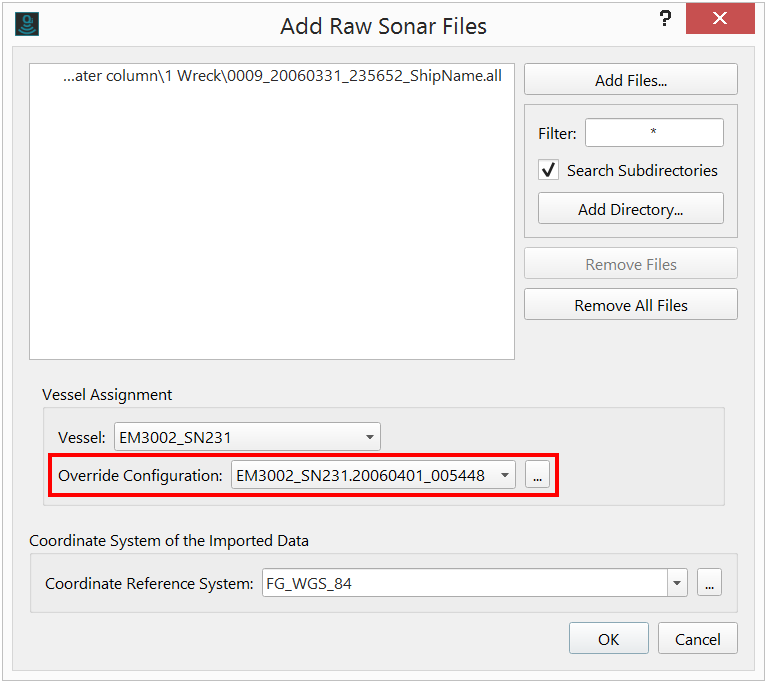Confirm the dialog with OK

pyautogui.click(x=608, y=639)
